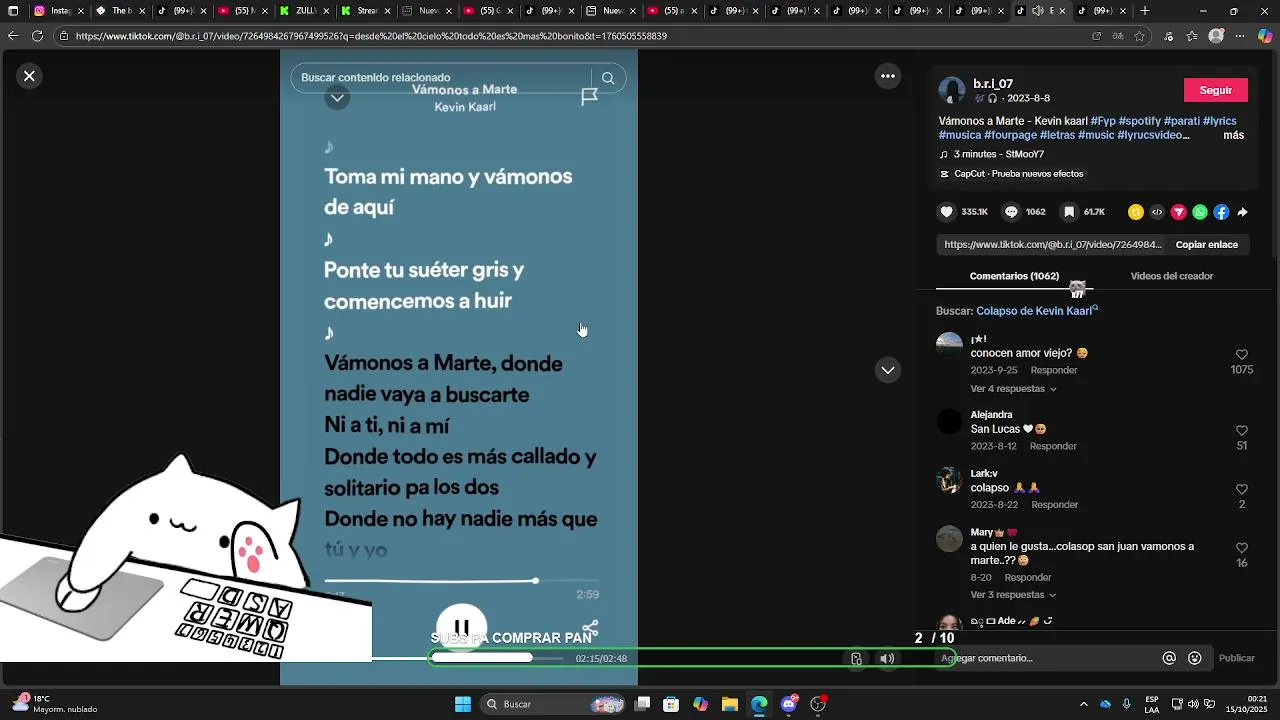1280x720 pixels.
Task: Open comments via speech bubble icon
Action: (x=1011, y=212)
